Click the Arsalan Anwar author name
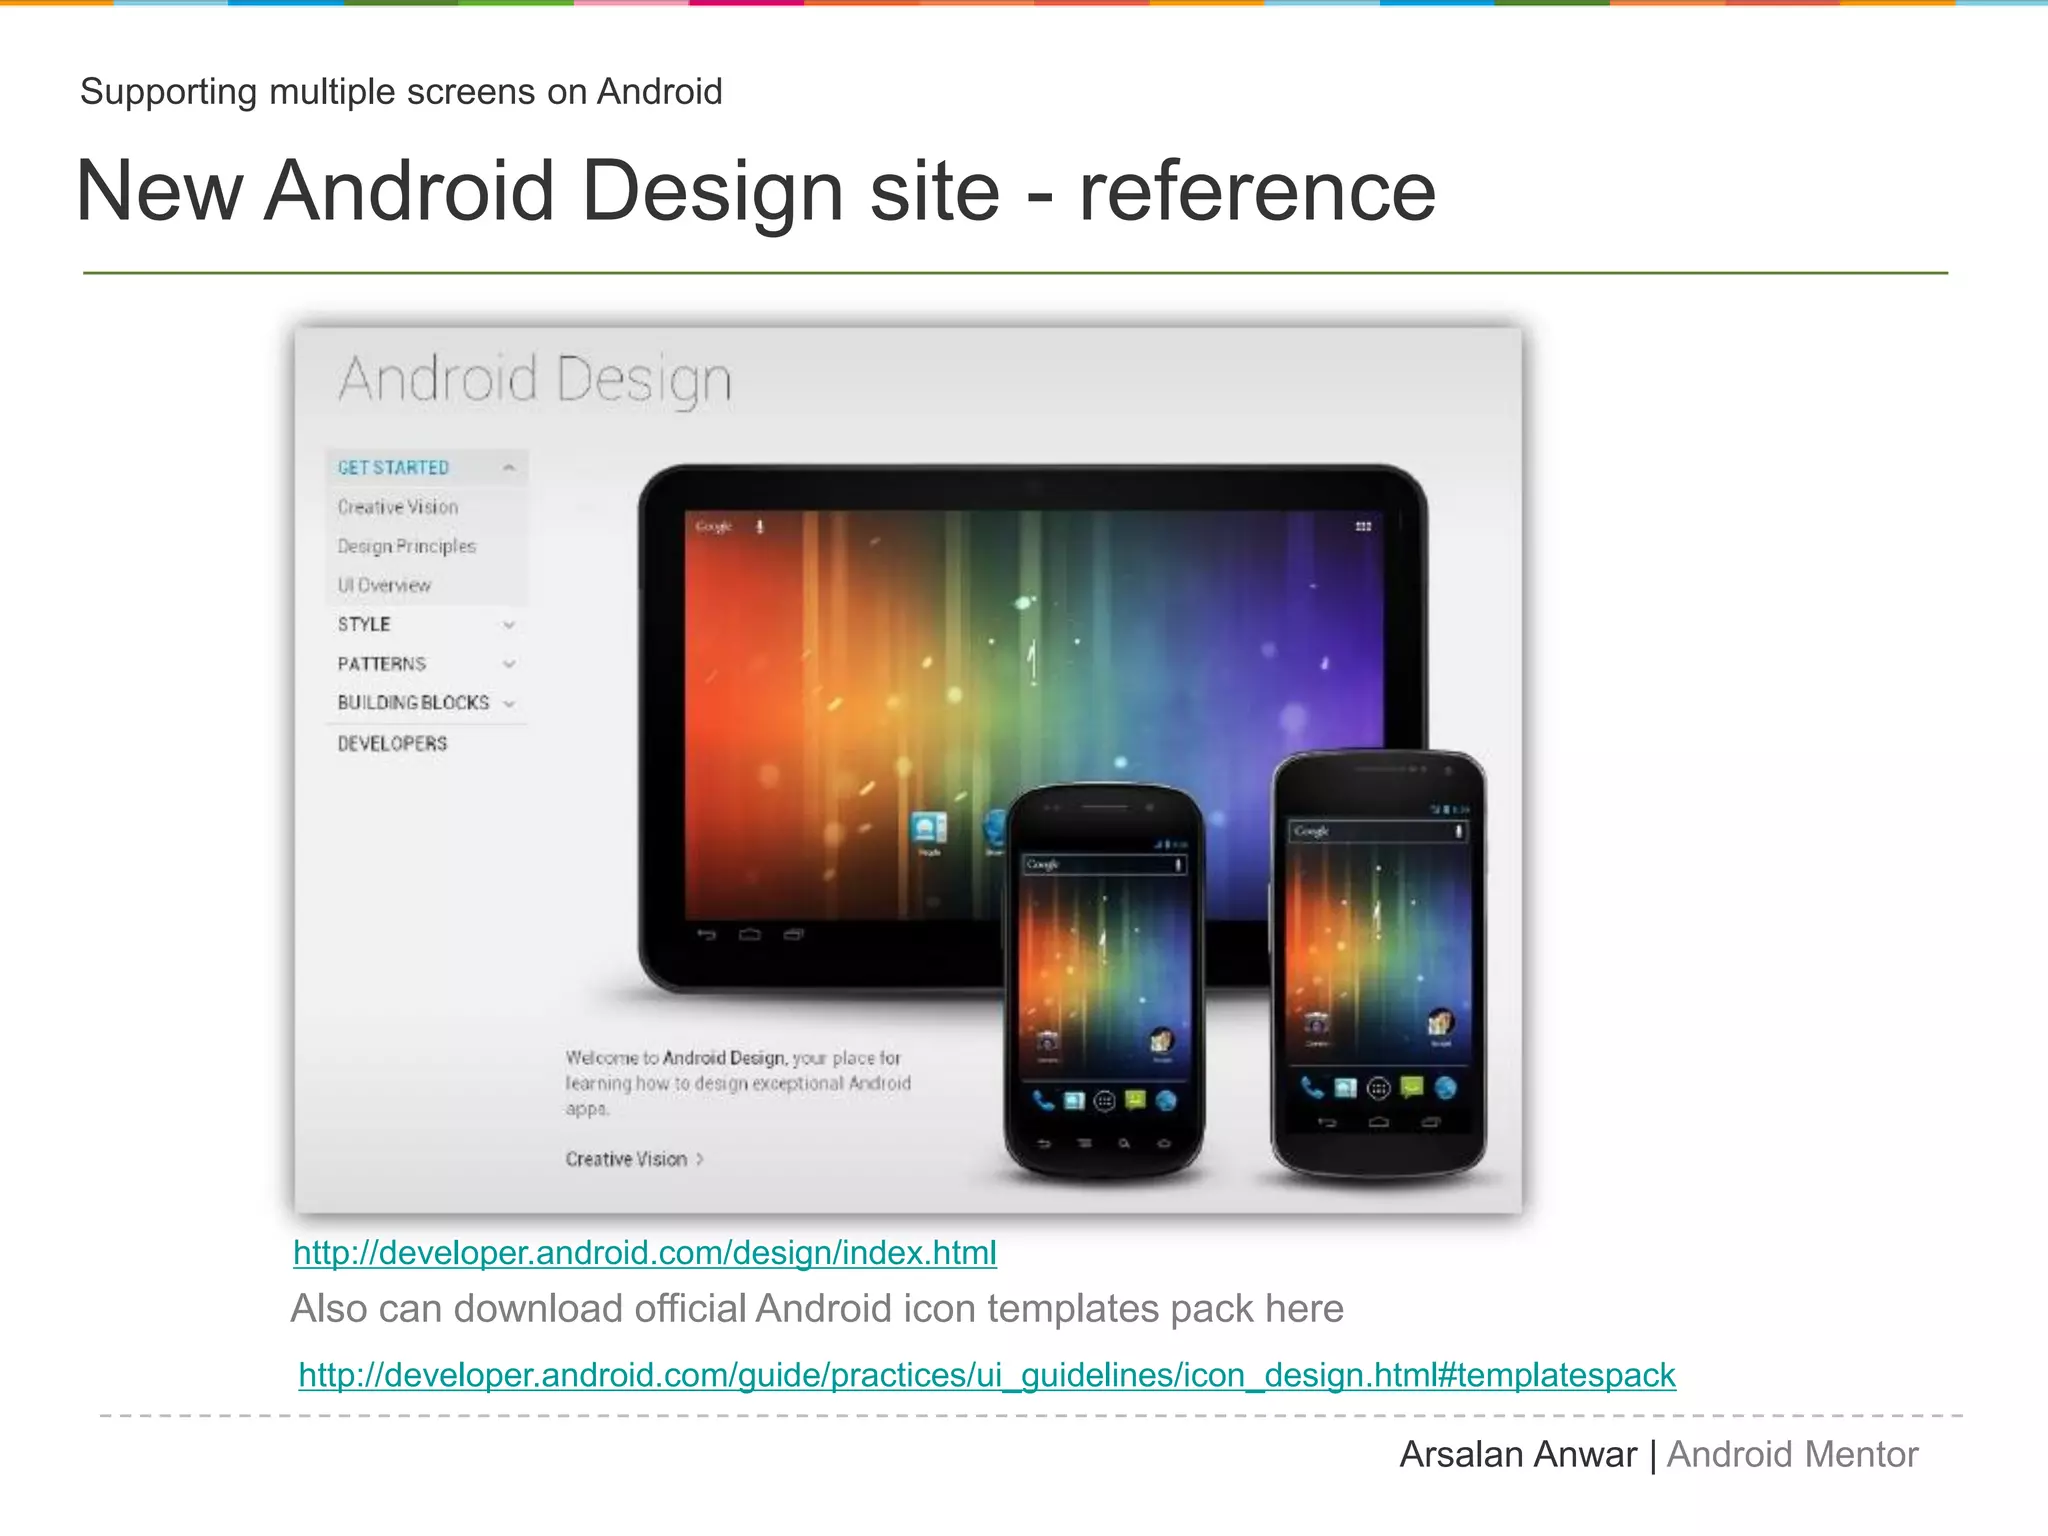 1518,1454
